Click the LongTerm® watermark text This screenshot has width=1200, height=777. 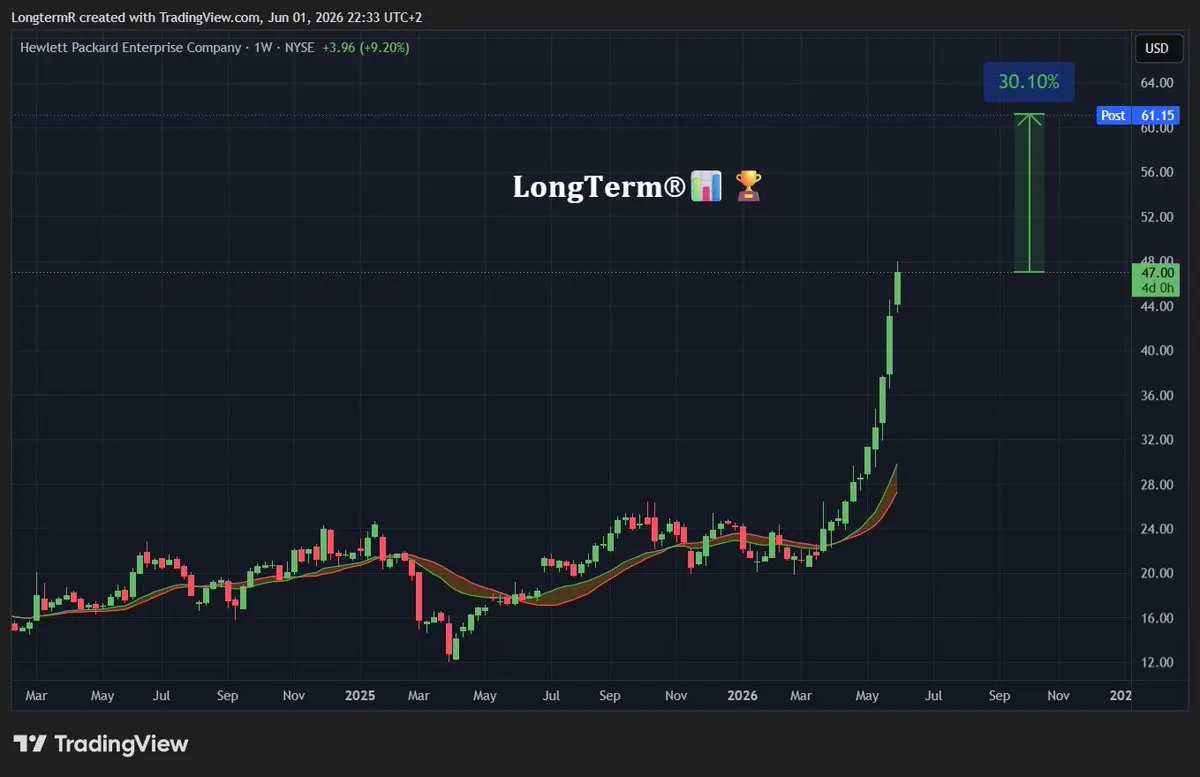(x=599, y=186)
